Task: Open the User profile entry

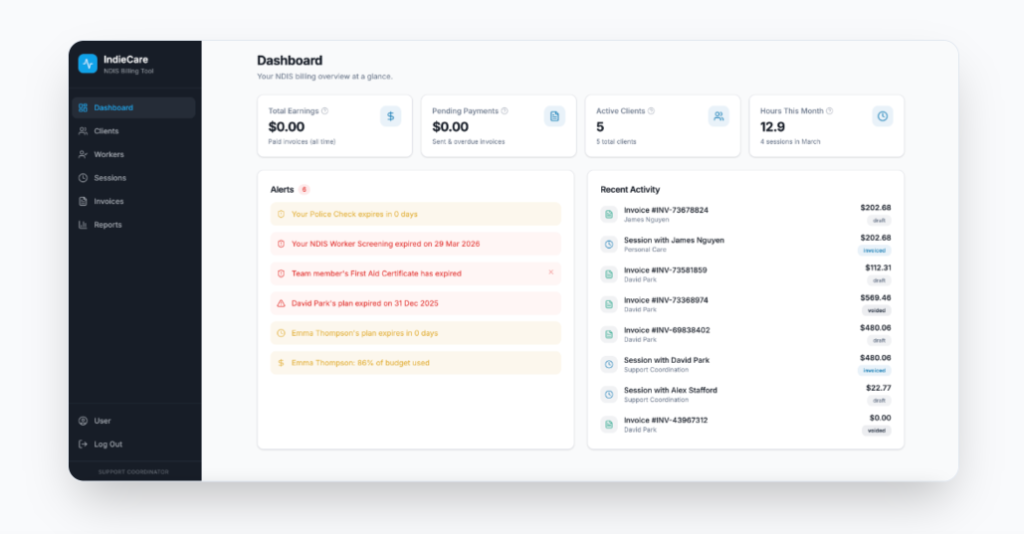Action: pyautogui.click(x=134, y=421)
